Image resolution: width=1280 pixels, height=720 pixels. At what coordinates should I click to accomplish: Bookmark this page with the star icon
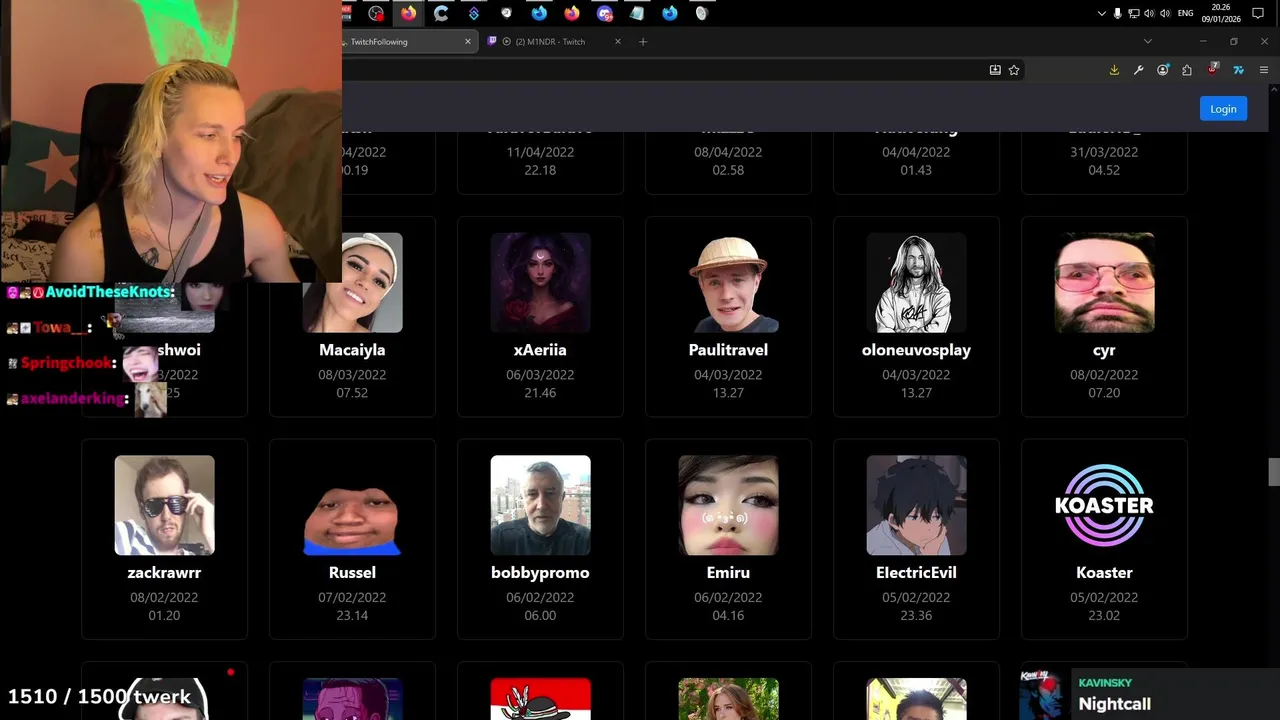(1014, 70)
